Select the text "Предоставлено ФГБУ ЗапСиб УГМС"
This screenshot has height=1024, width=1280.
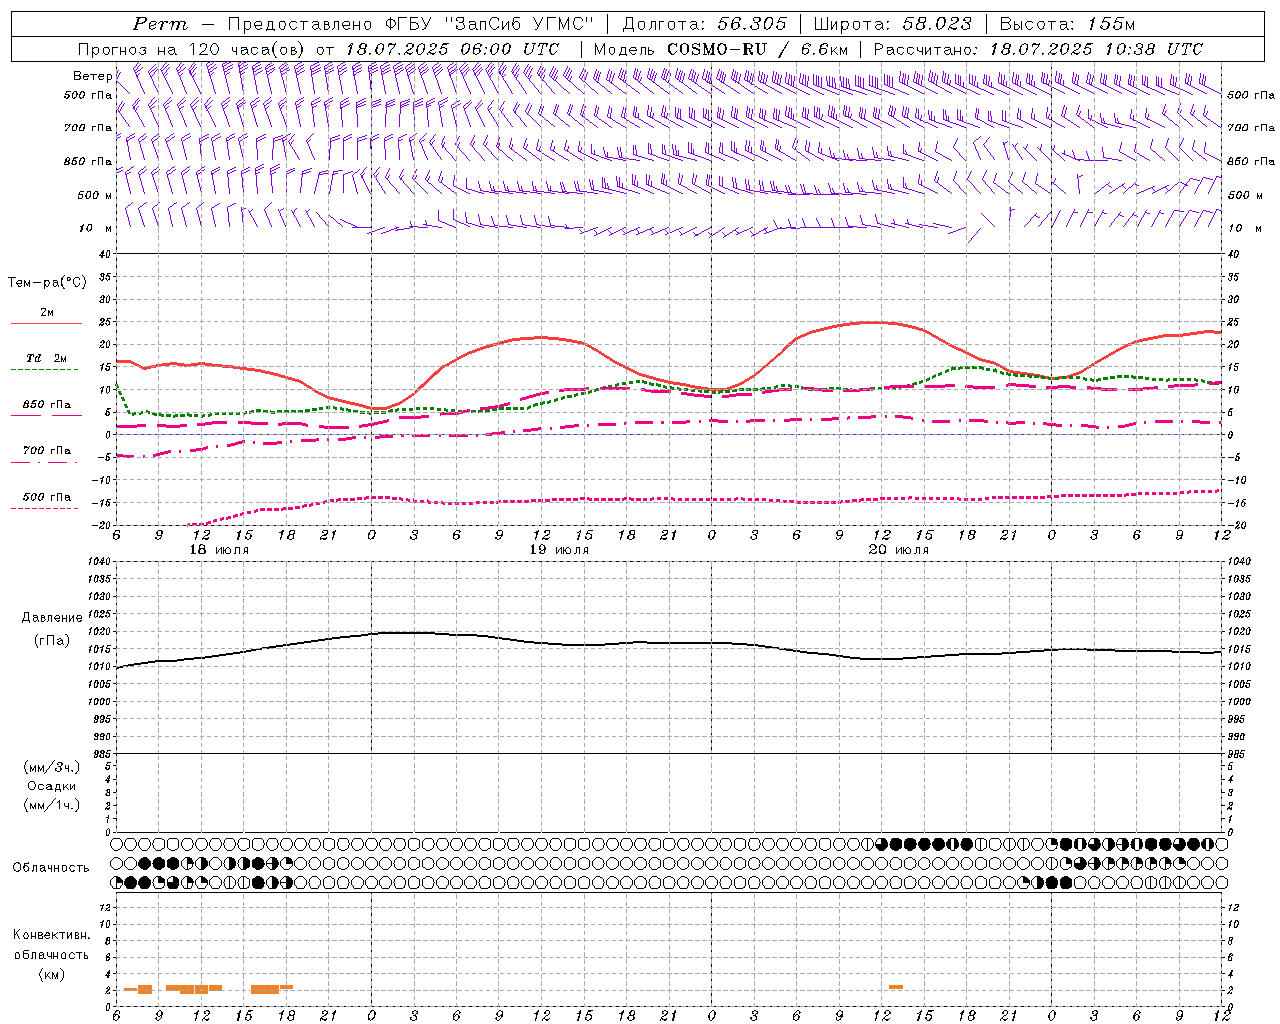tap(410, 24)
